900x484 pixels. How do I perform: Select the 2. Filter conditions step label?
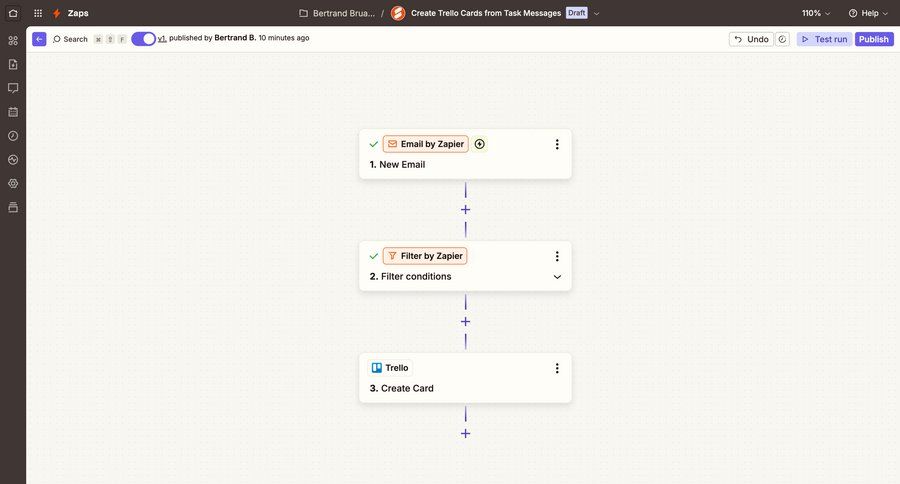coord(410,276)
